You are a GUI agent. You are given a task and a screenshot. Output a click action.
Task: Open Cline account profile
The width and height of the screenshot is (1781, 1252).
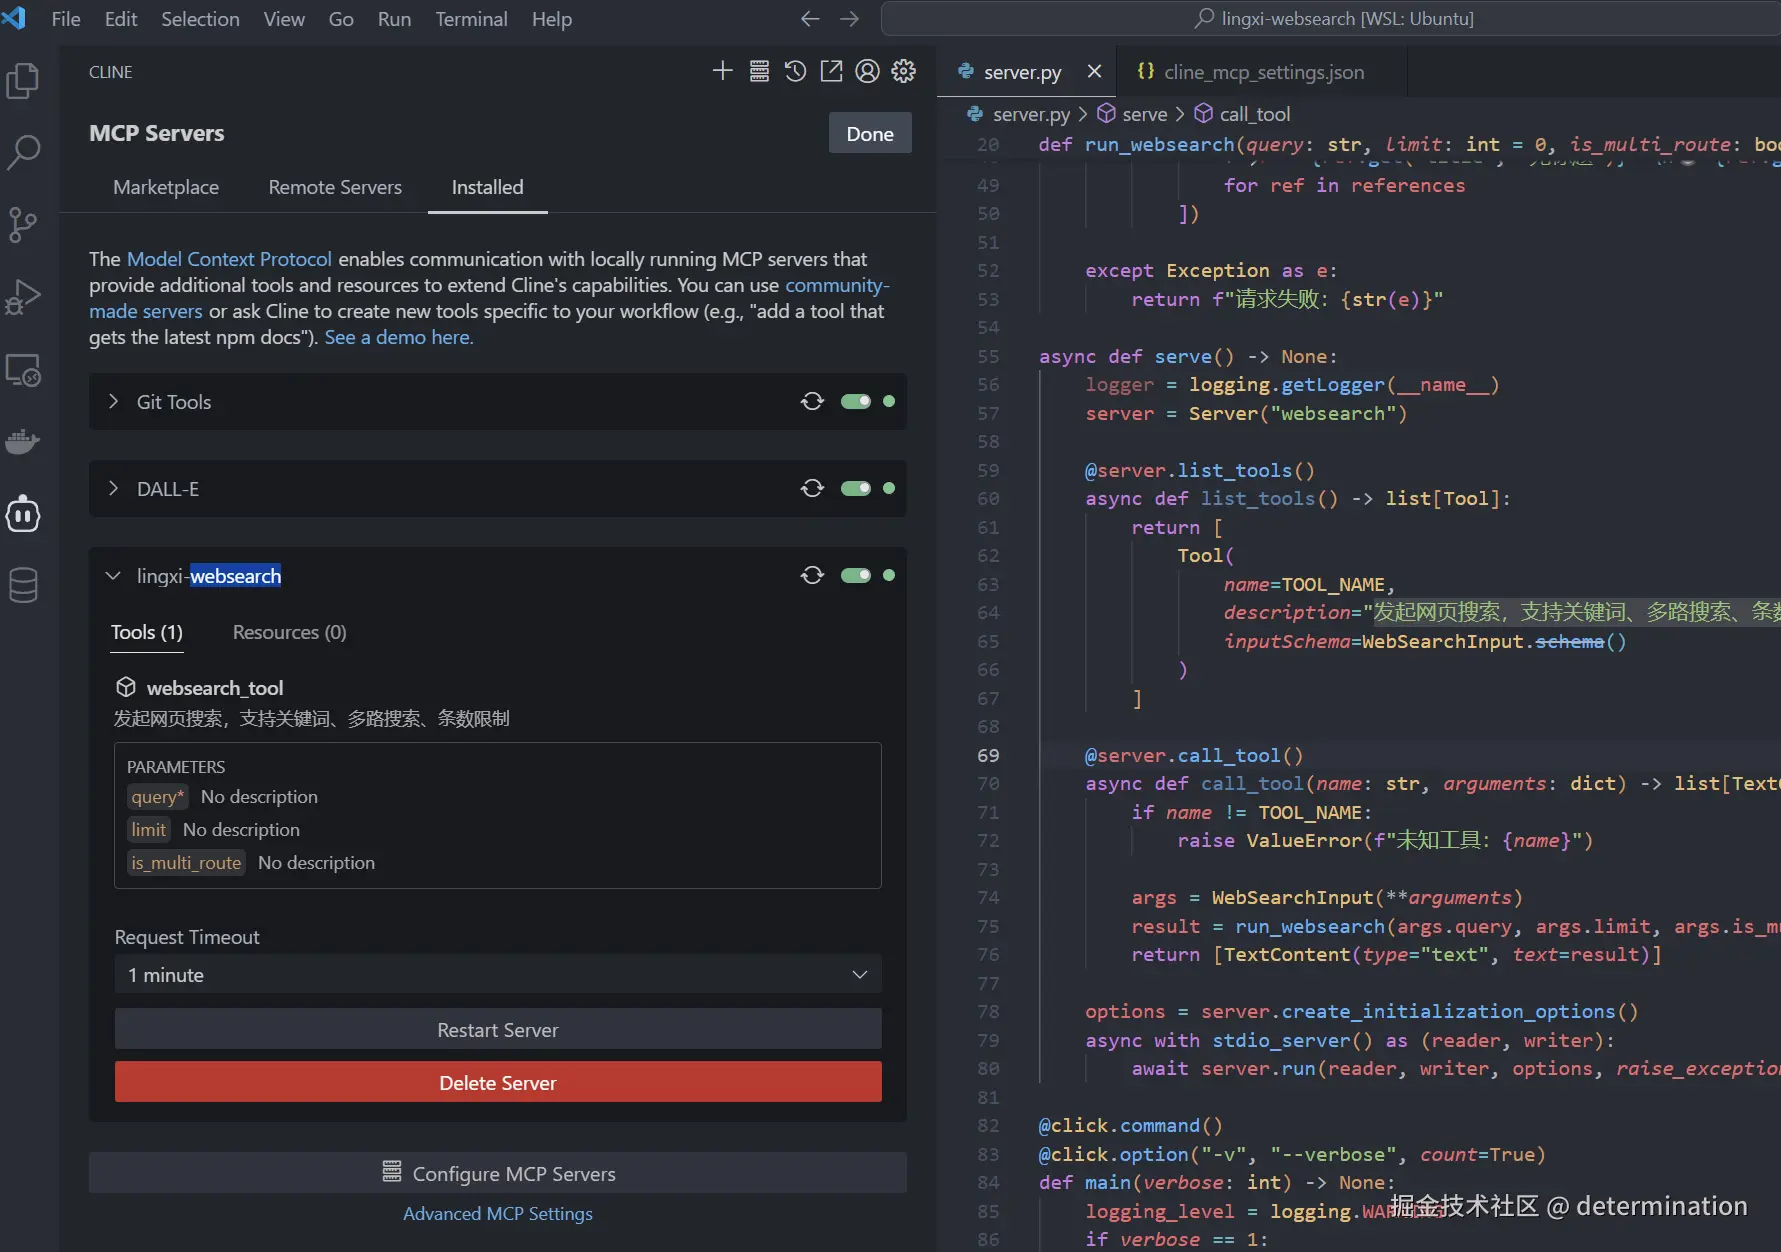click(867, 71)
